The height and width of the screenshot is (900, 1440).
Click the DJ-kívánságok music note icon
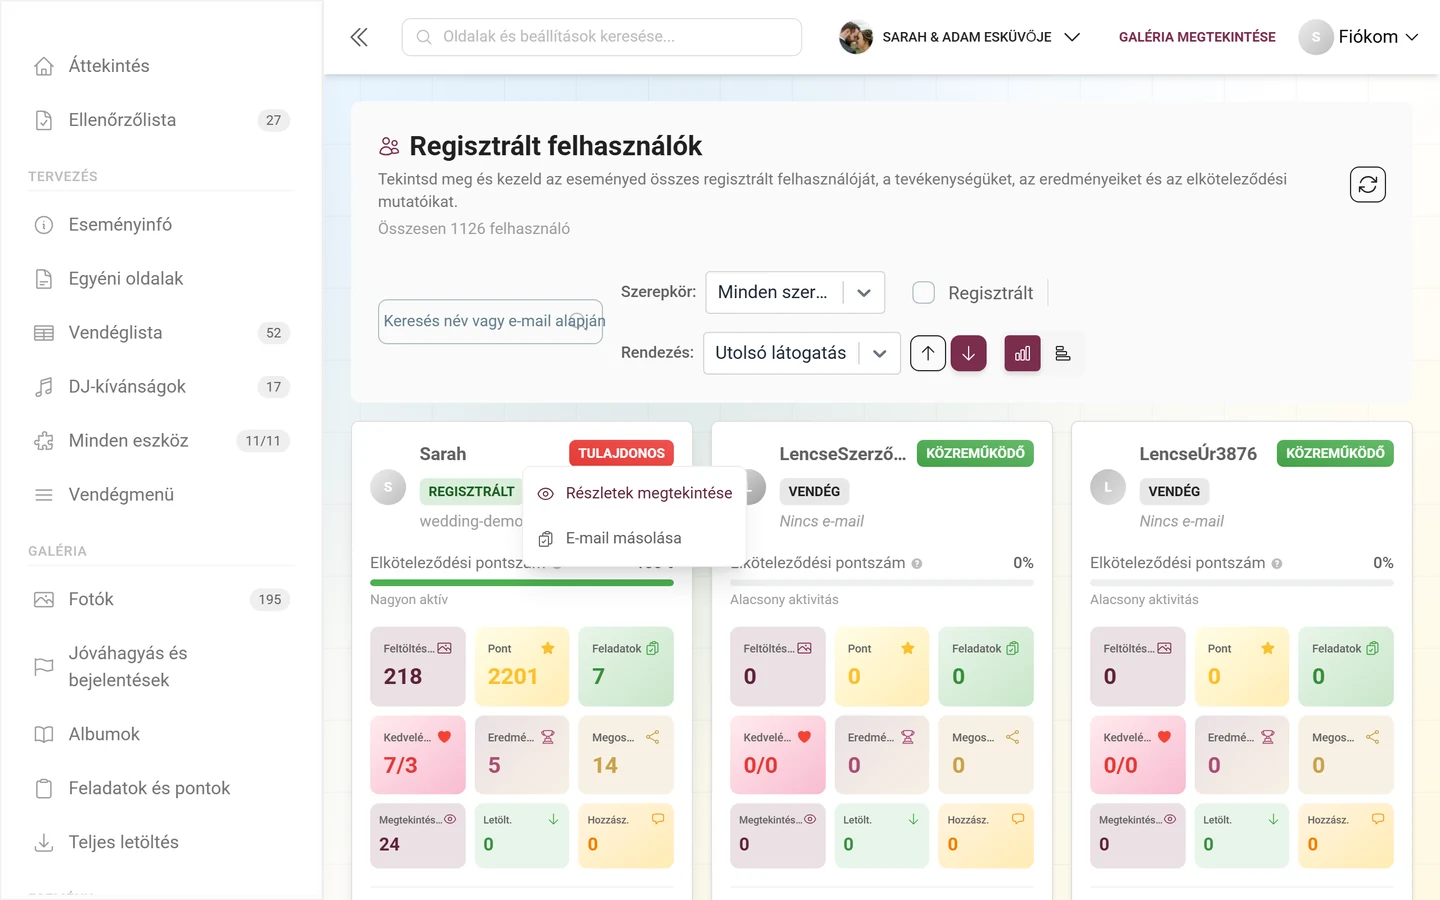pos(44,387)
